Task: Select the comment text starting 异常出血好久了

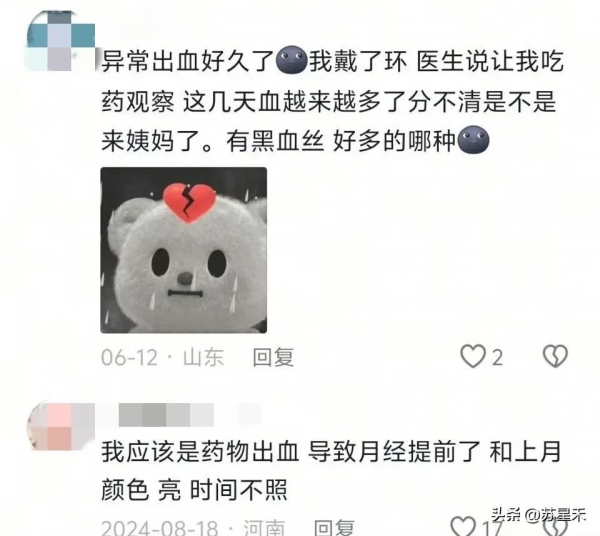Action: [x=332, y=101]
